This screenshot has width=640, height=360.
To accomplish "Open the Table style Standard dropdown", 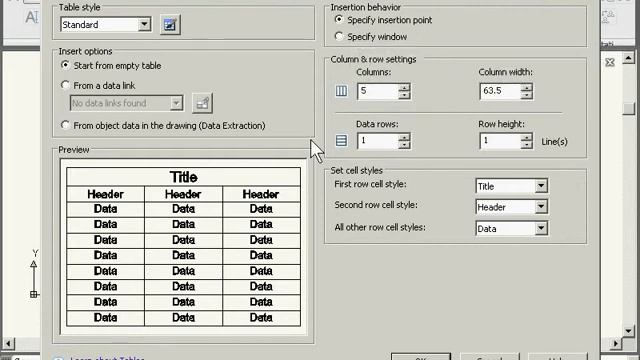I will pos(144,24).
